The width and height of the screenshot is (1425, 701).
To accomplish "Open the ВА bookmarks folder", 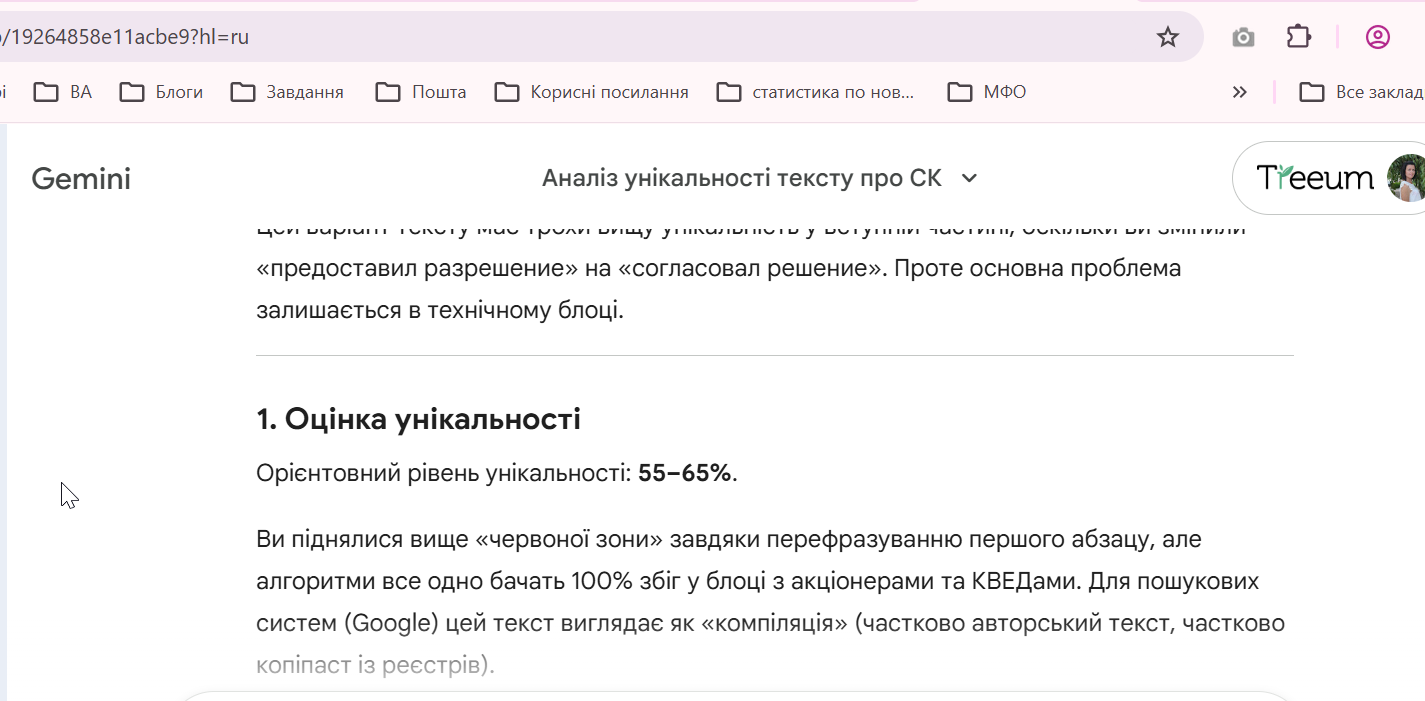I will [63, 92].
